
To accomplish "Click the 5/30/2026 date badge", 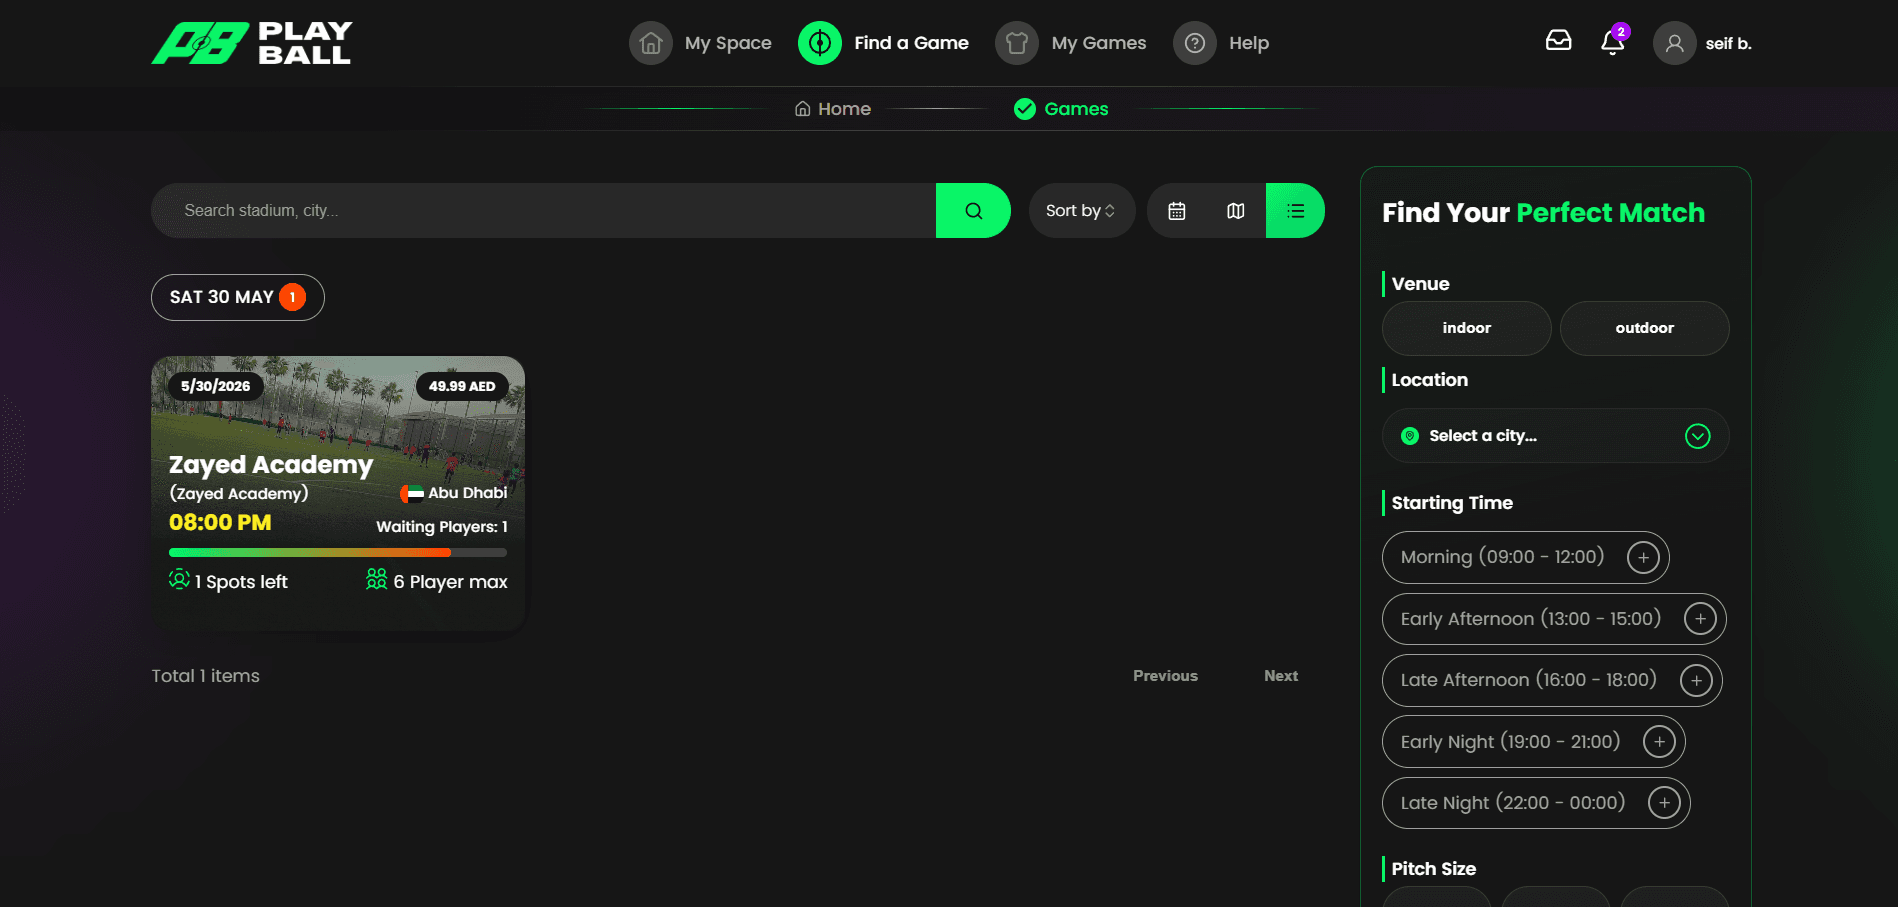I will 216,386.
